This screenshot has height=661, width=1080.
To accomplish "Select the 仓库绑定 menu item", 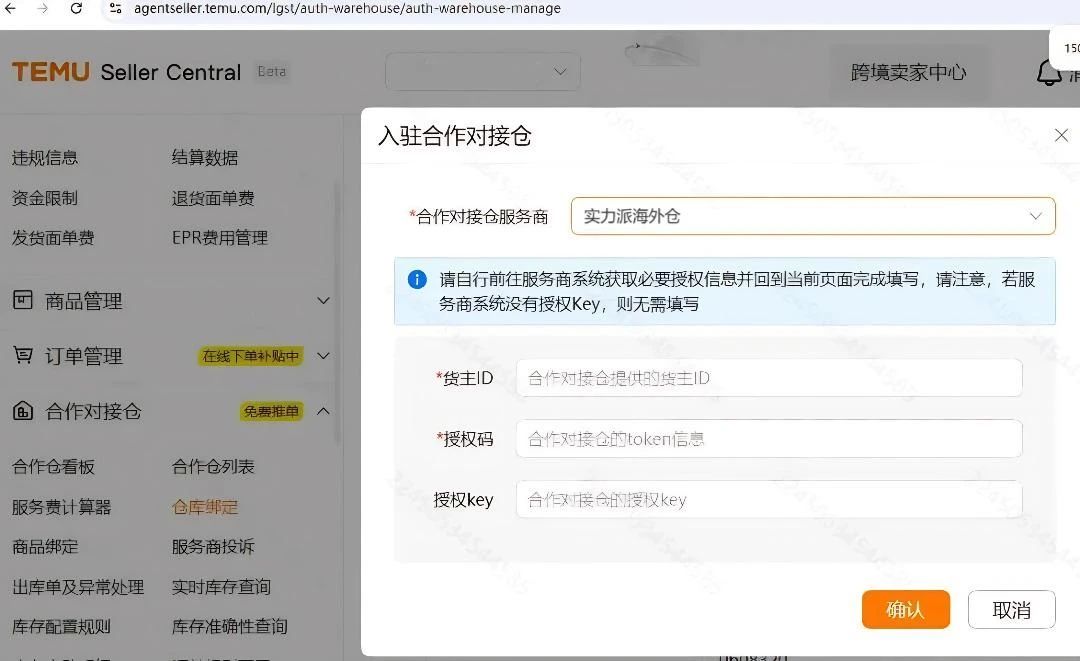I will click(205, 507).
